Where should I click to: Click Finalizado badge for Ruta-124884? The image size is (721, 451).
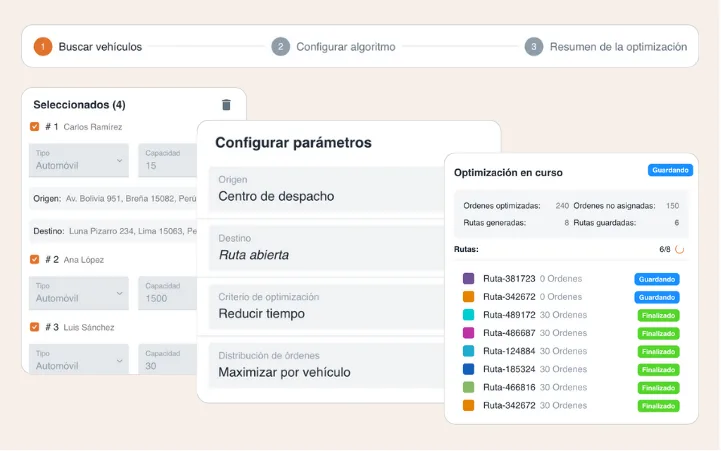point(658,352)
